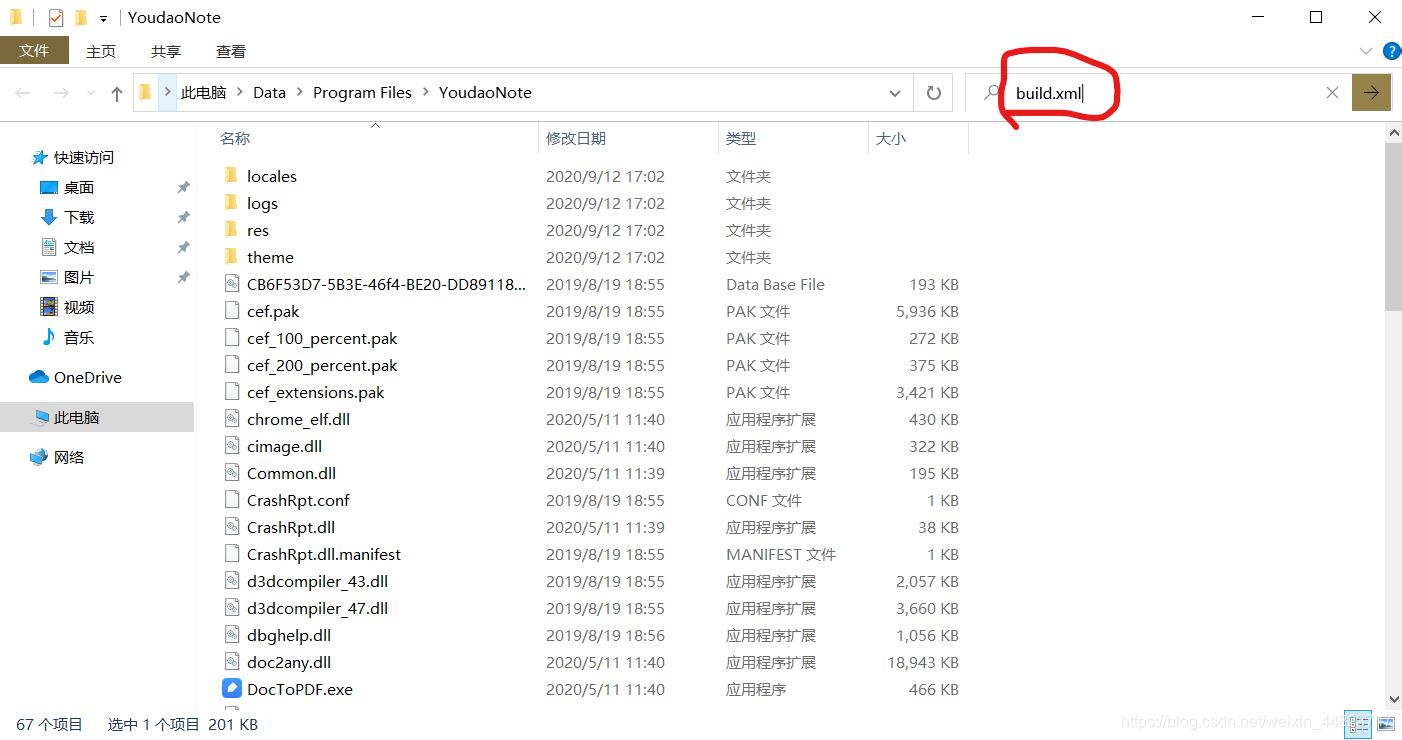Select the DocToPDF.exe application icon
Image resolution: width=1402 pixels, height=740 pixels.
(231, 689)
